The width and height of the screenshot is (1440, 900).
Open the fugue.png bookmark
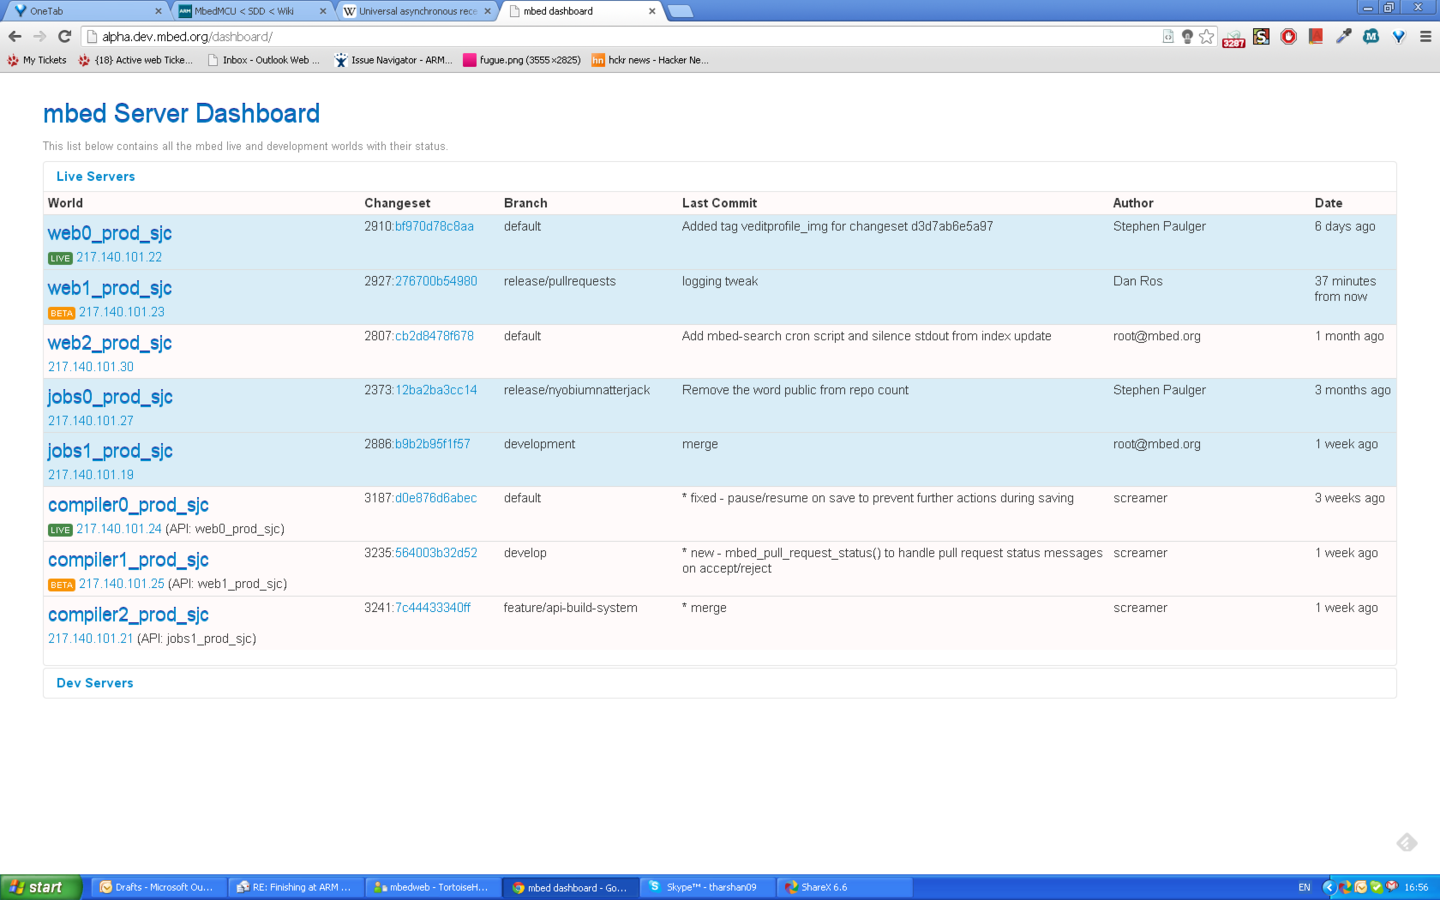(x=522, y=60)
